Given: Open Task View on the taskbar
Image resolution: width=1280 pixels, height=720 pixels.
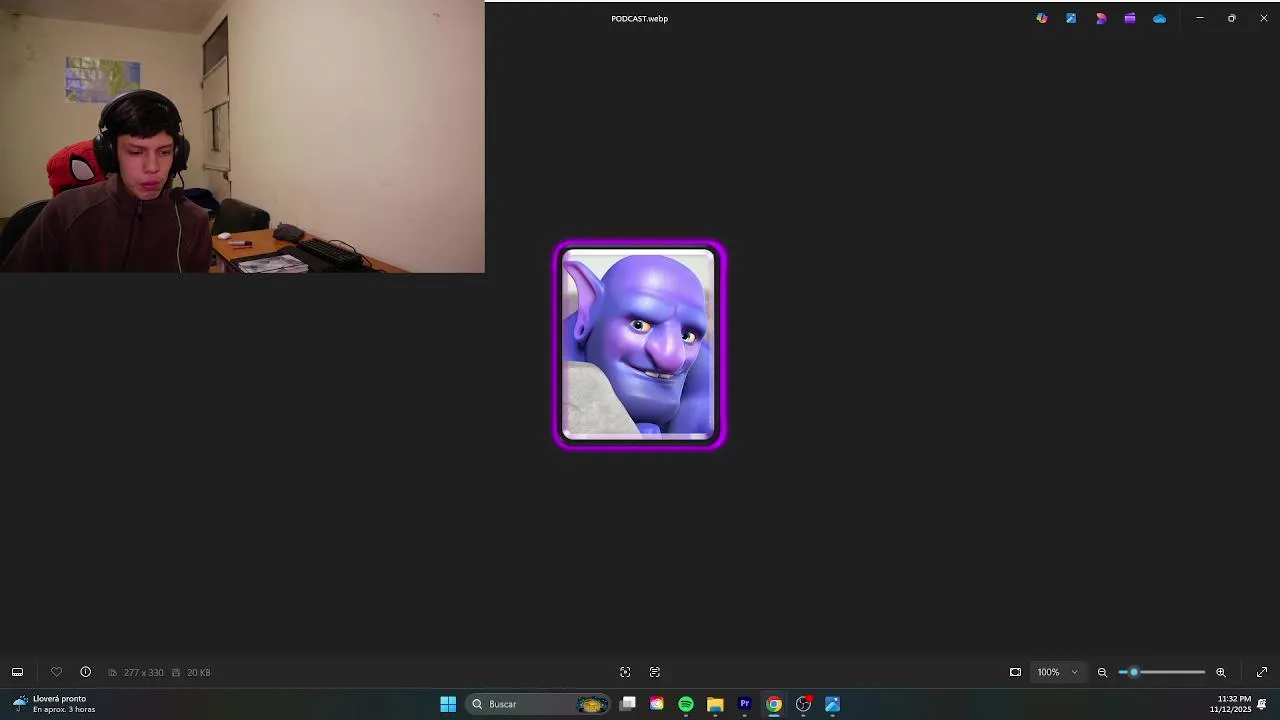Looking at the screenshot, I should pos(628,704).
